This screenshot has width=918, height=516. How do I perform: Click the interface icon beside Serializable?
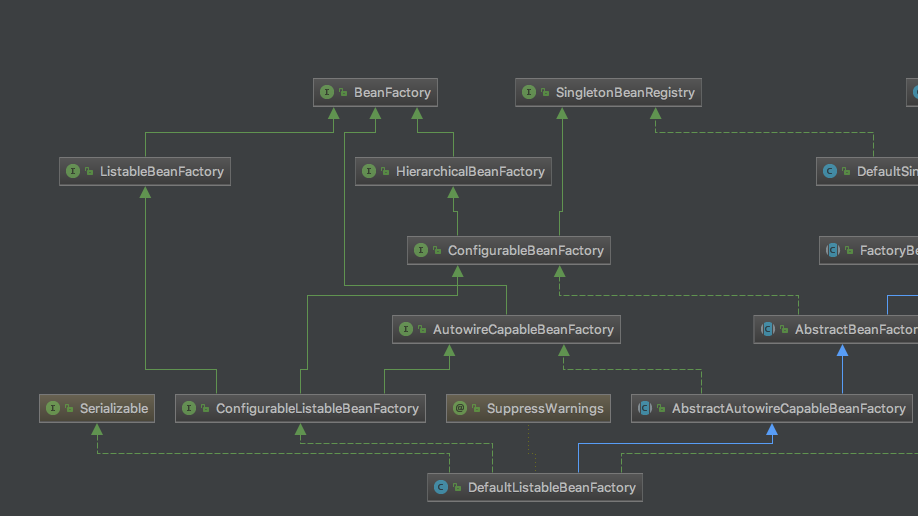click(x=53, y=408)
